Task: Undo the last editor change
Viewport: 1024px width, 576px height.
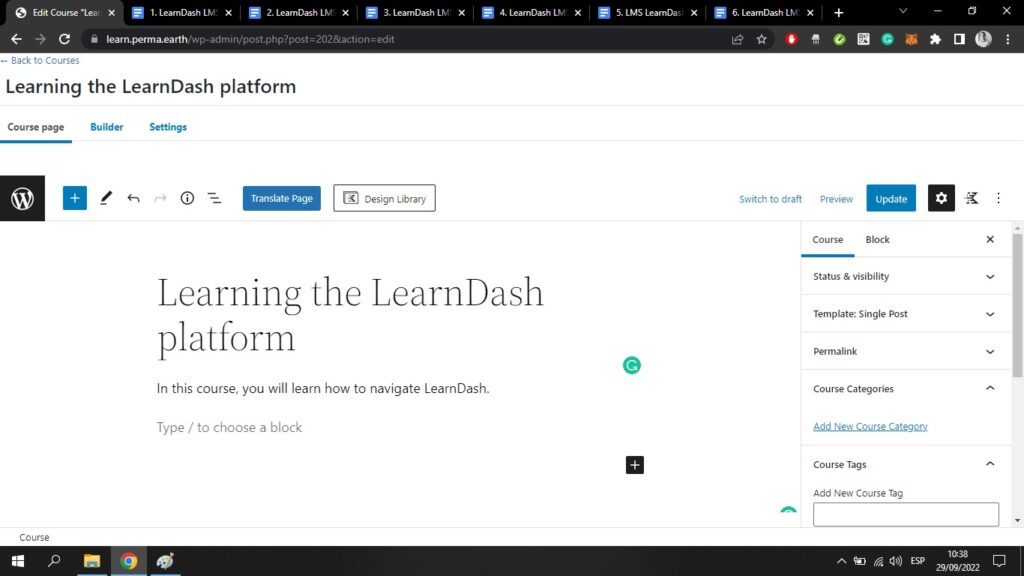Action: (x=133, y=198)
